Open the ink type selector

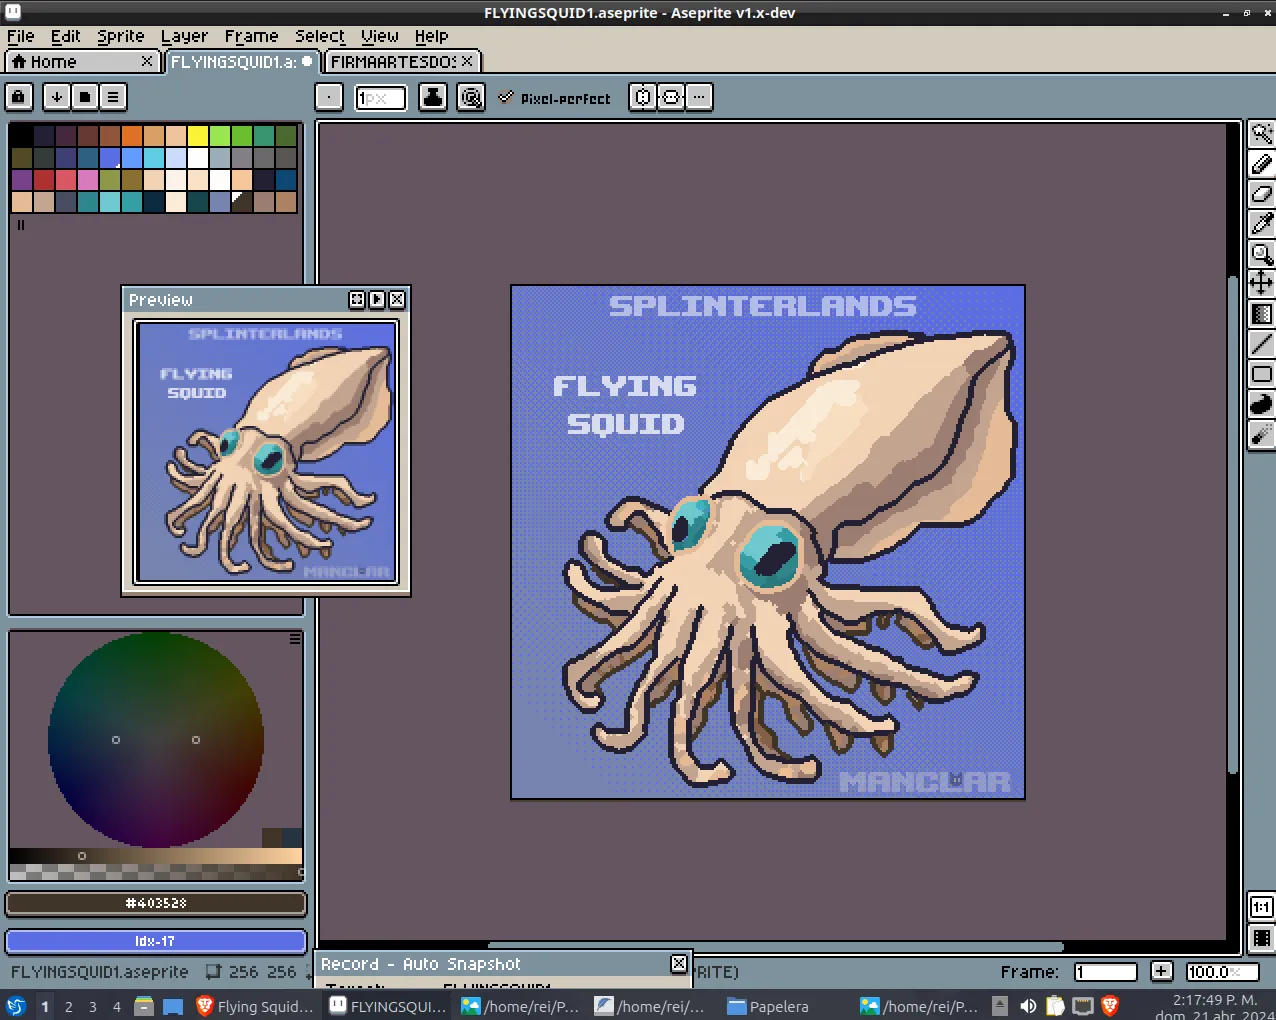[x=433, y=97]
